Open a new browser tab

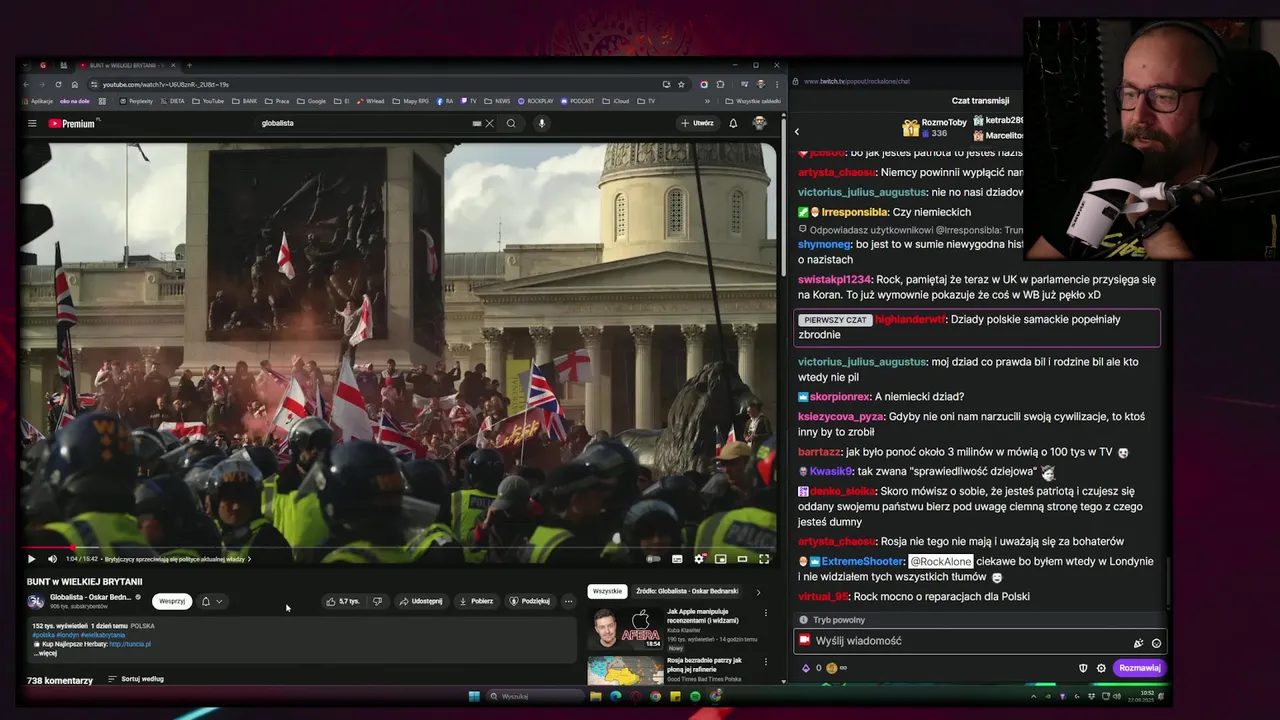189,65
